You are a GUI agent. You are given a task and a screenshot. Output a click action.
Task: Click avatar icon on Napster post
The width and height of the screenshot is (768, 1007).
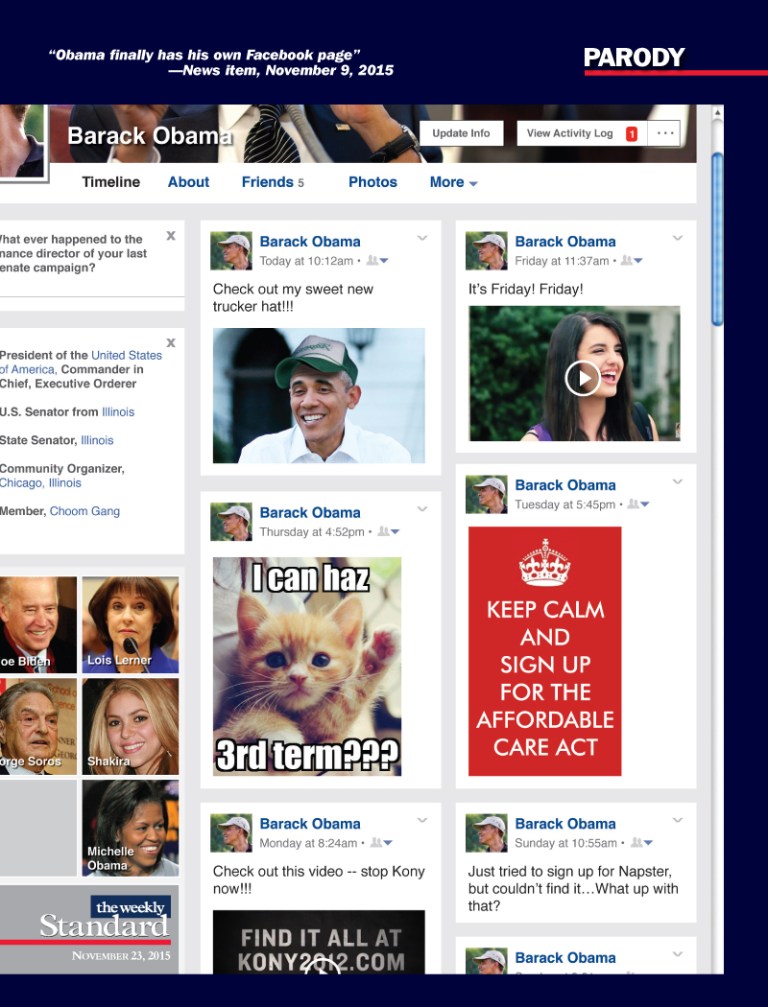coord(487,833)
